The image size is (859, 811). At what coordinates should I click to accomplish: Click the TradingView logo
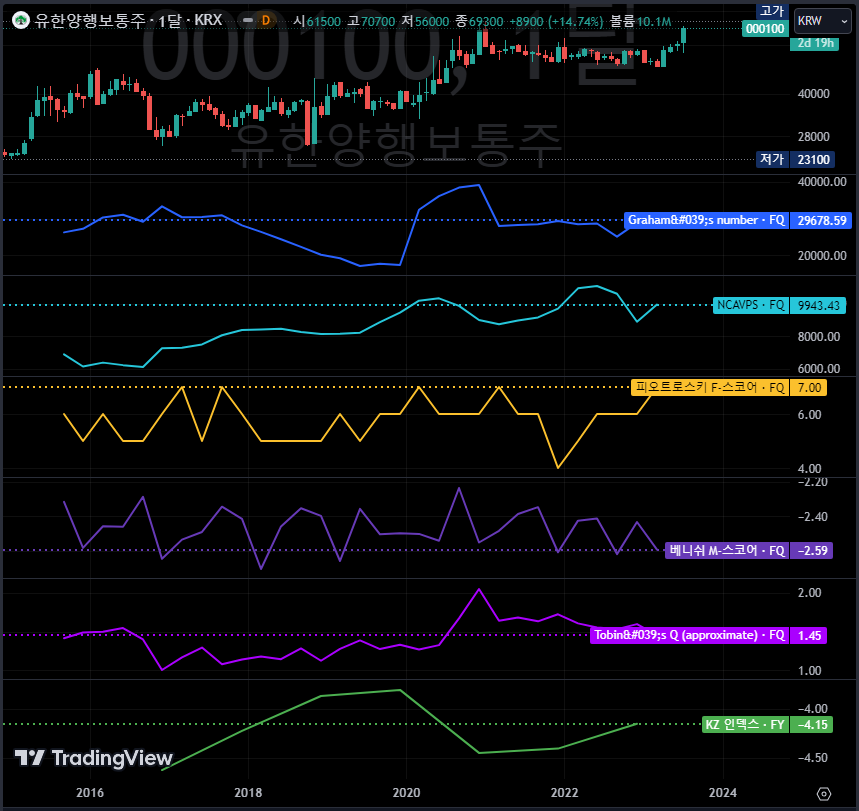coord(94,758)
